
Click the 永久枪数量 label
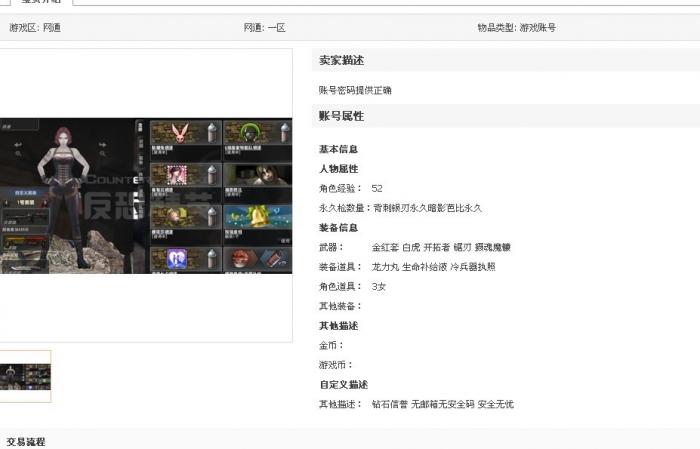point(345,208)
